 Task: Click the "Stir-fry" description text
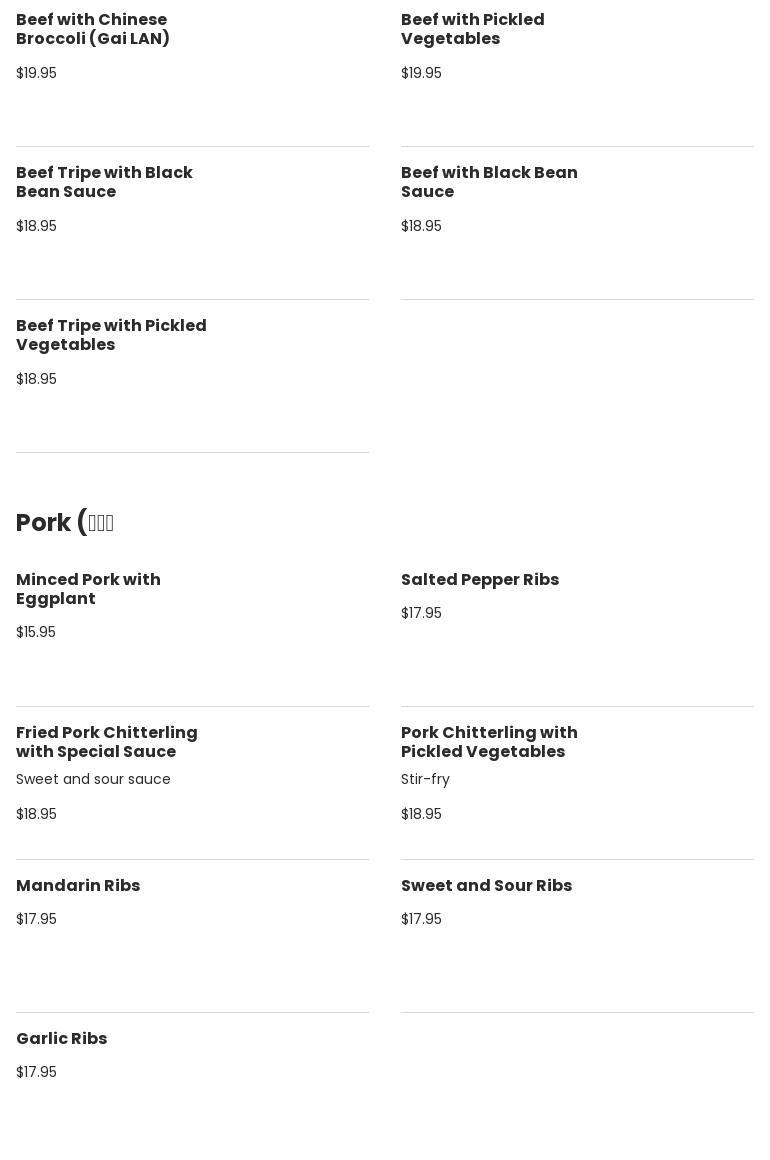[x=425, y=779]
